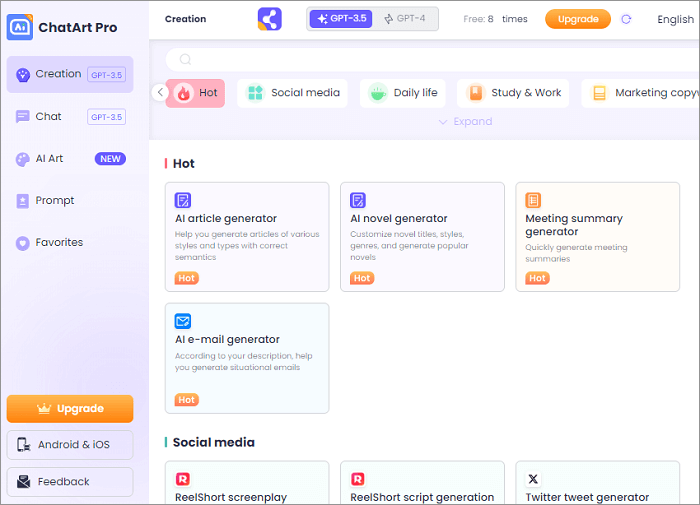Click the search input field
700x505 pixels.
point(432,59)
